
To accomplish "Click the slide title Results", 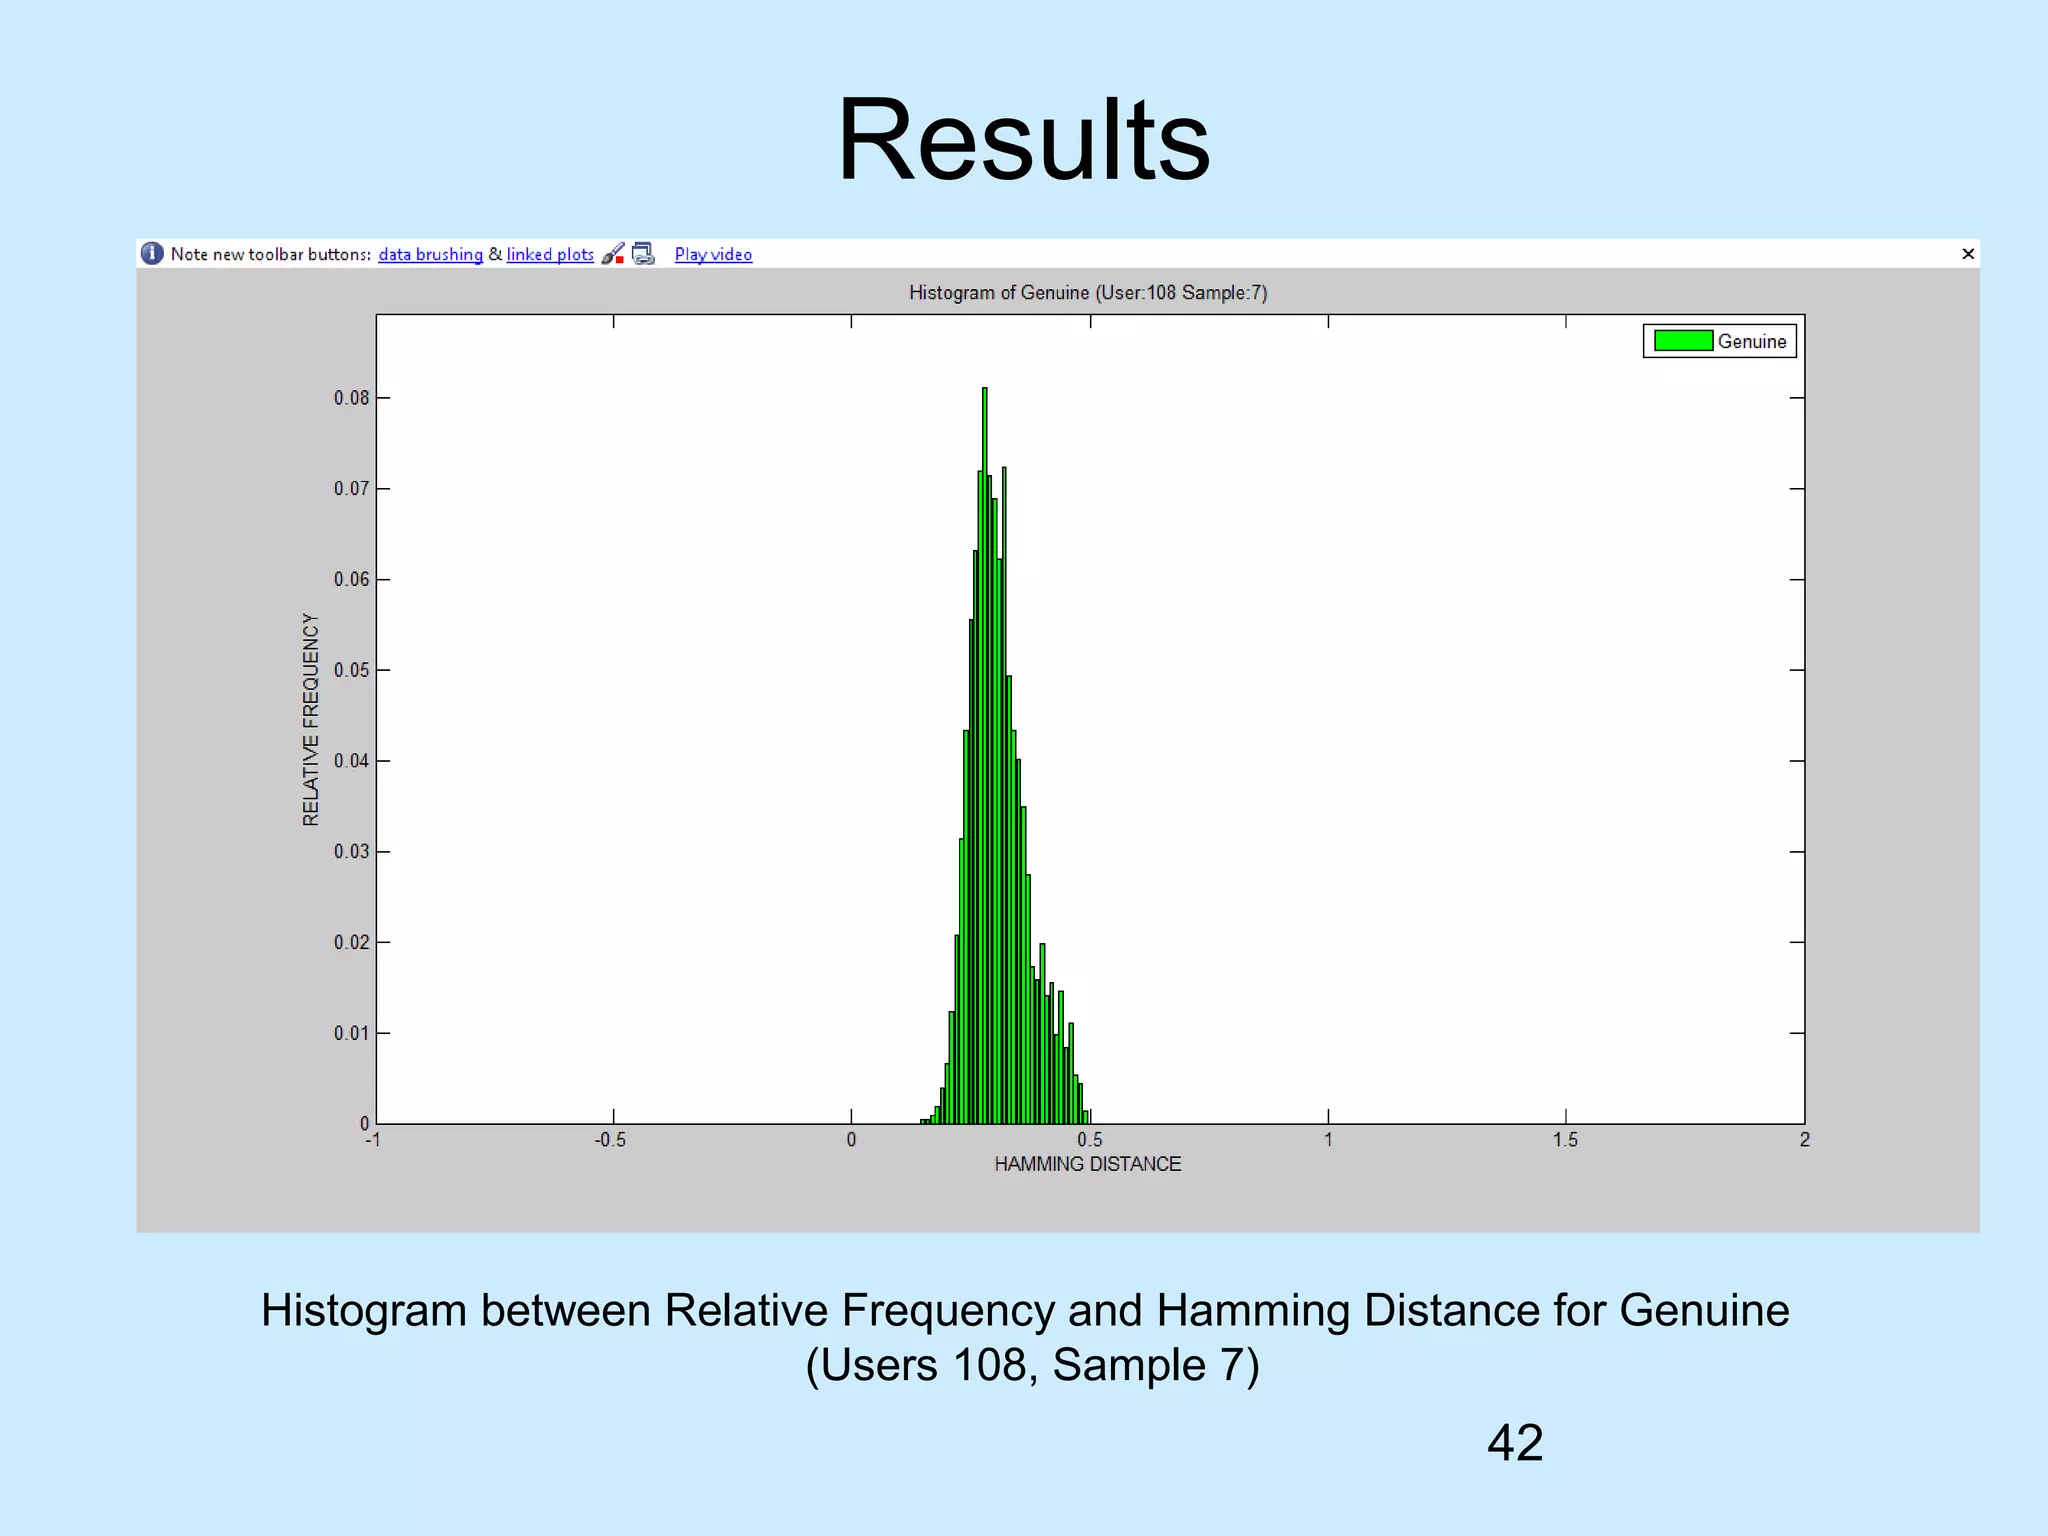I will pos(1024,140).
